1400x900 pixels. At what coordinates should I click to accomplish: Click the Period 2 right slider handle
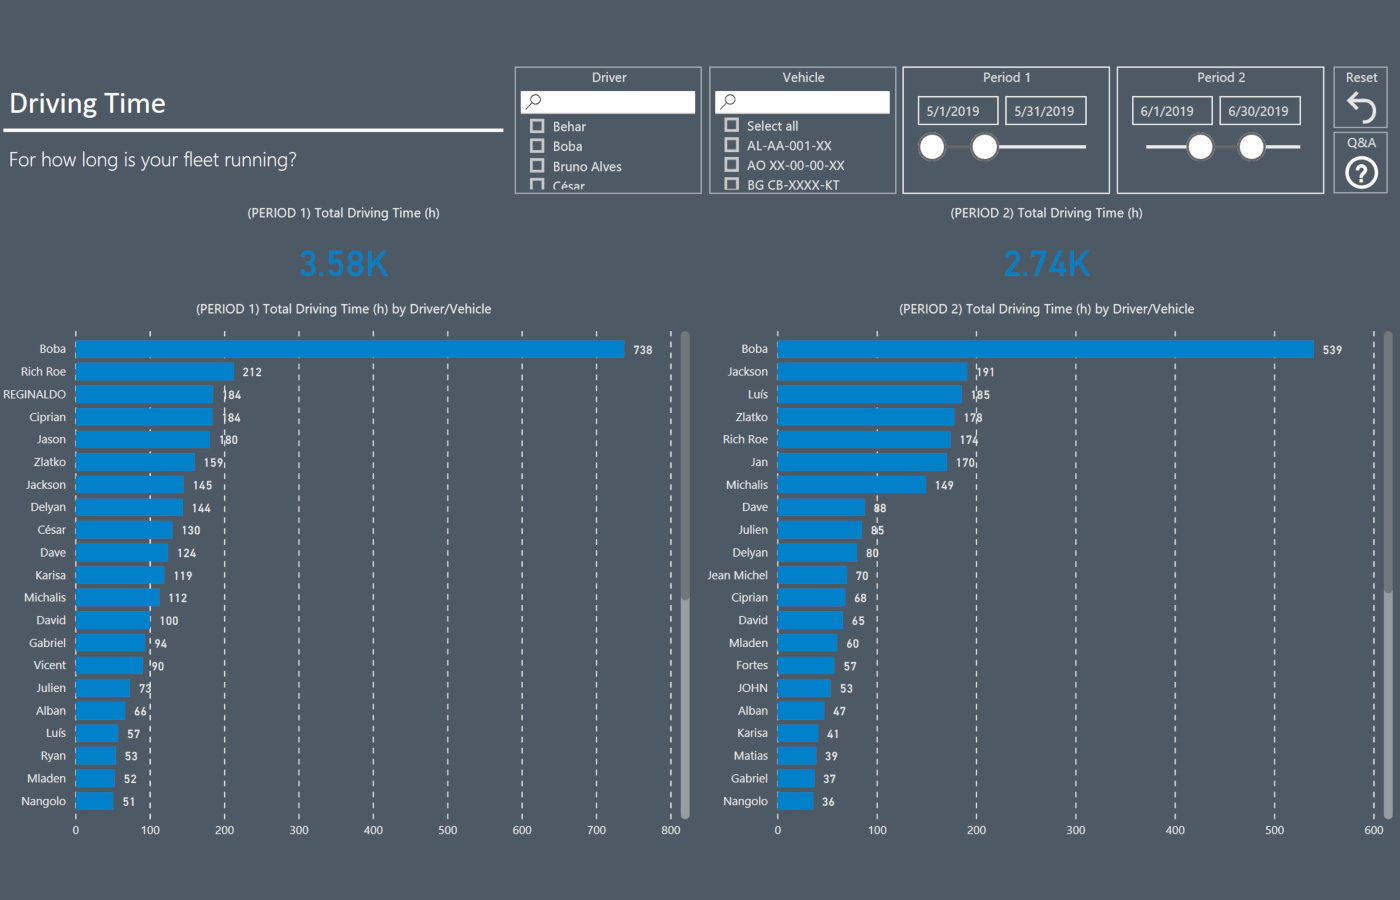click(1251, 147)
